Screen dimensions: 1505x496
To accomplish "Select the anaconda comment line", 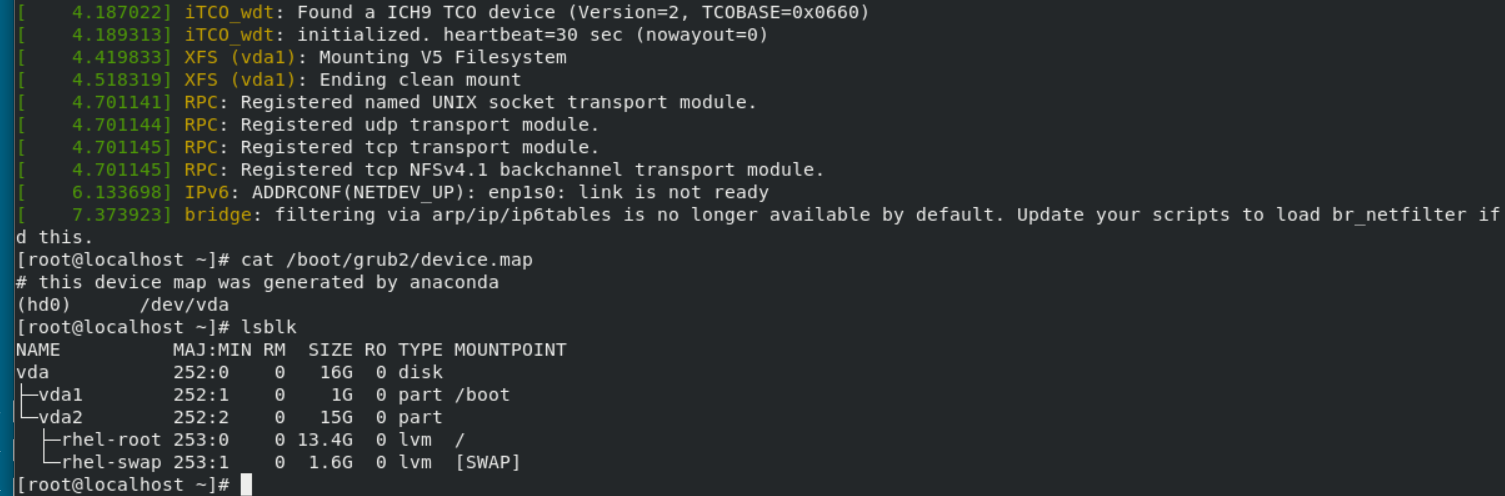I will tap(257, 283).
